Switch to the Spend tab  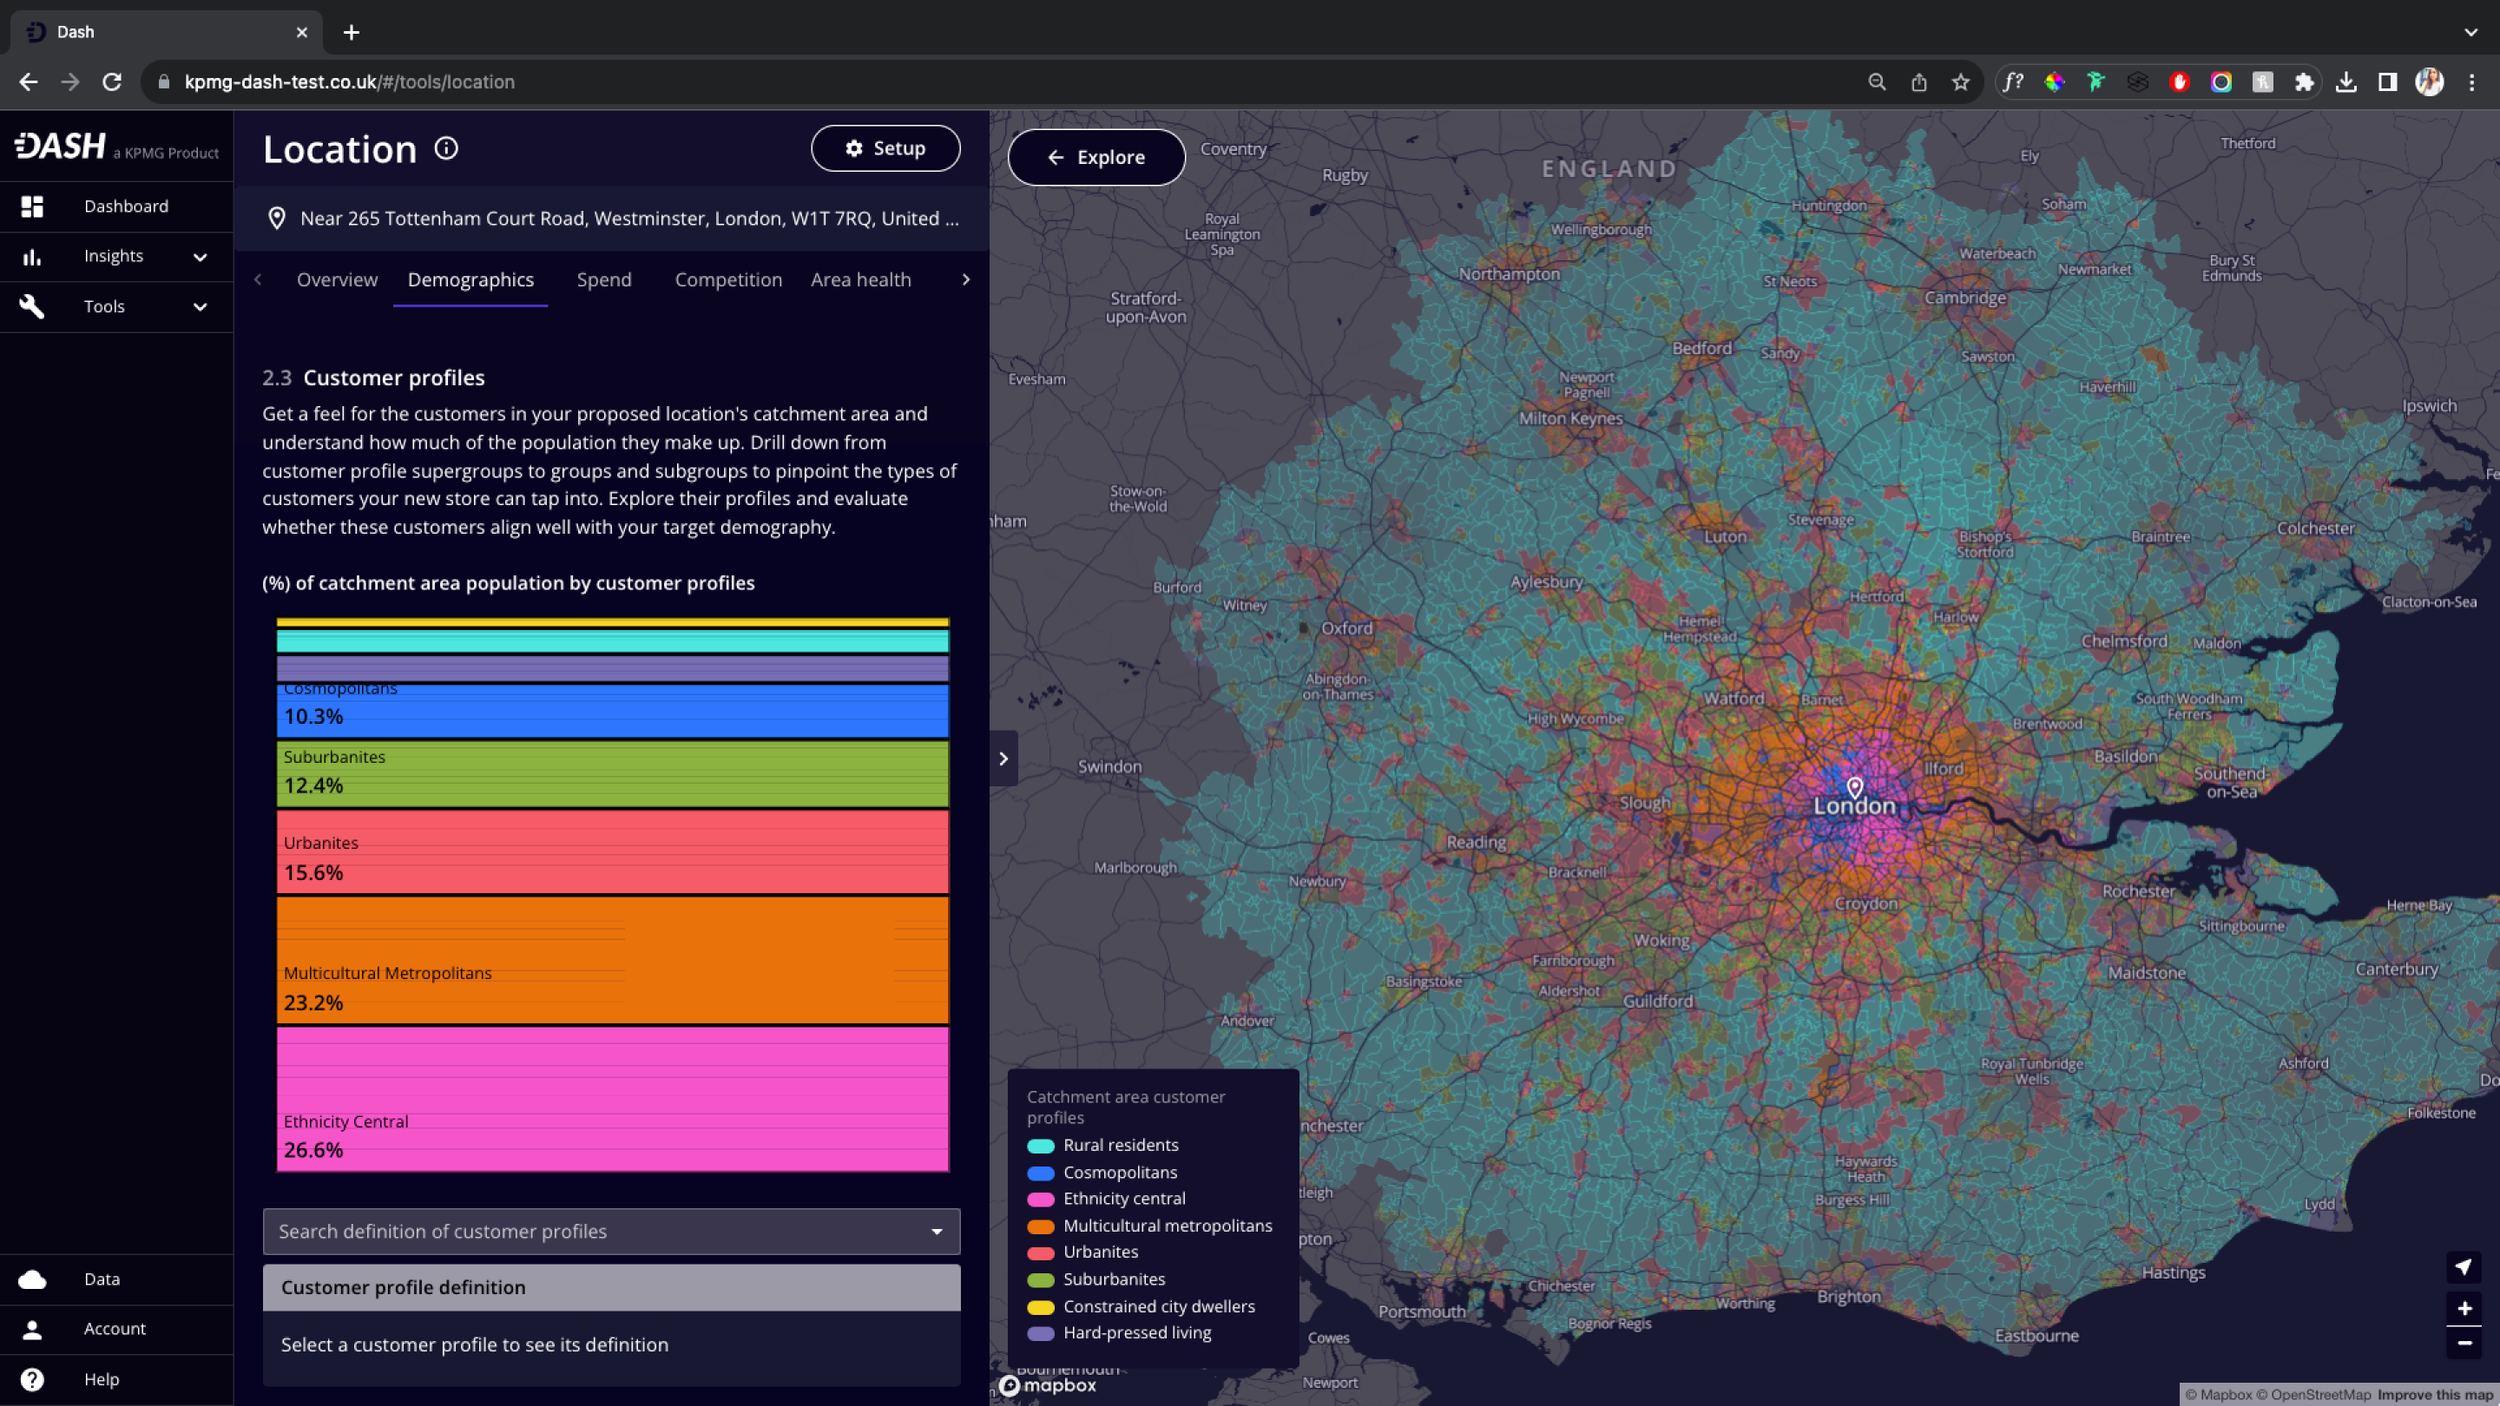603,280
